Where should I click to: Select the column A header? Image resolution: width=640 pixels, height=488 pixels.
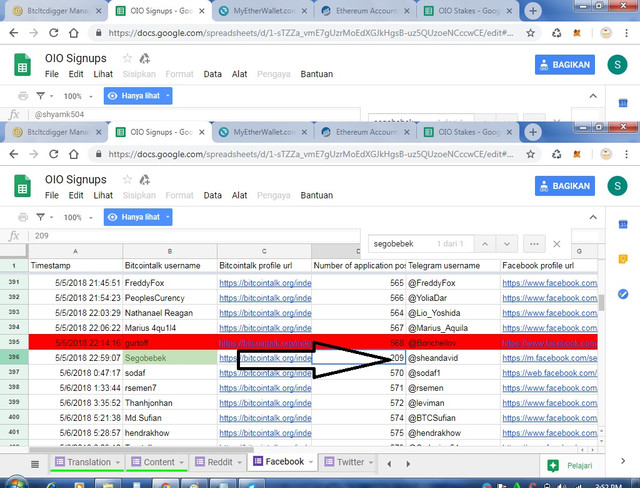coord(76,251)
